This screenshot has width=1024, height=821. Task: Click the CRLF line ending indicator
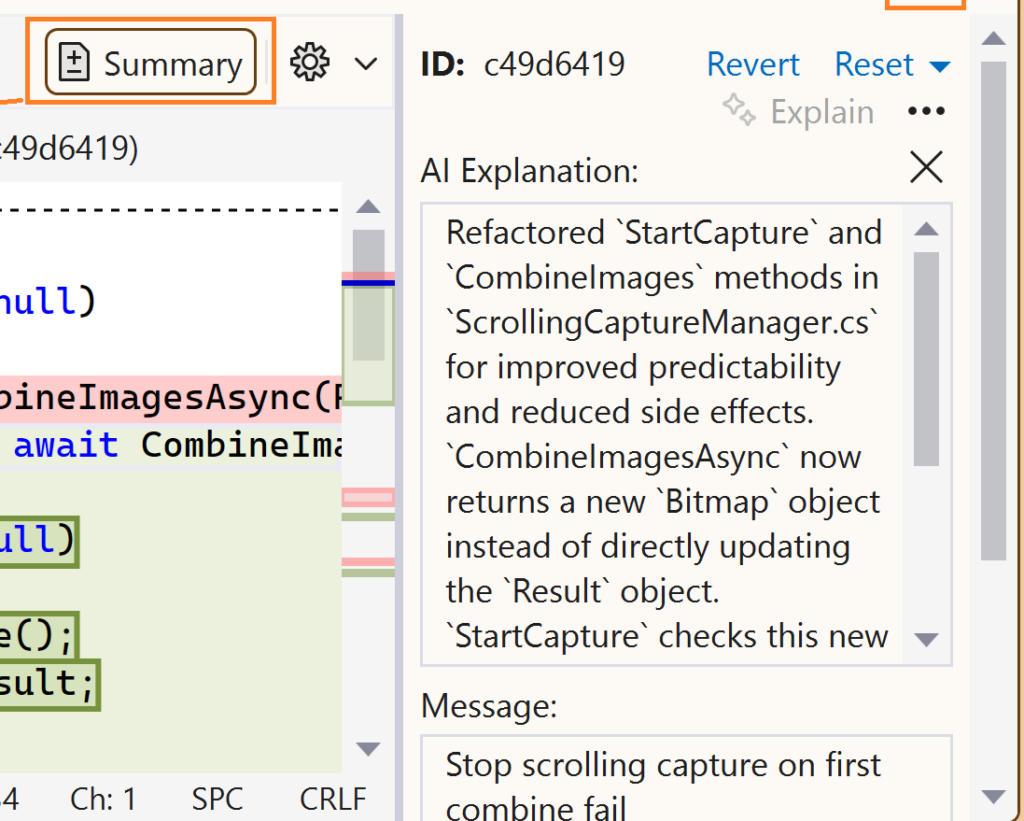333,799
